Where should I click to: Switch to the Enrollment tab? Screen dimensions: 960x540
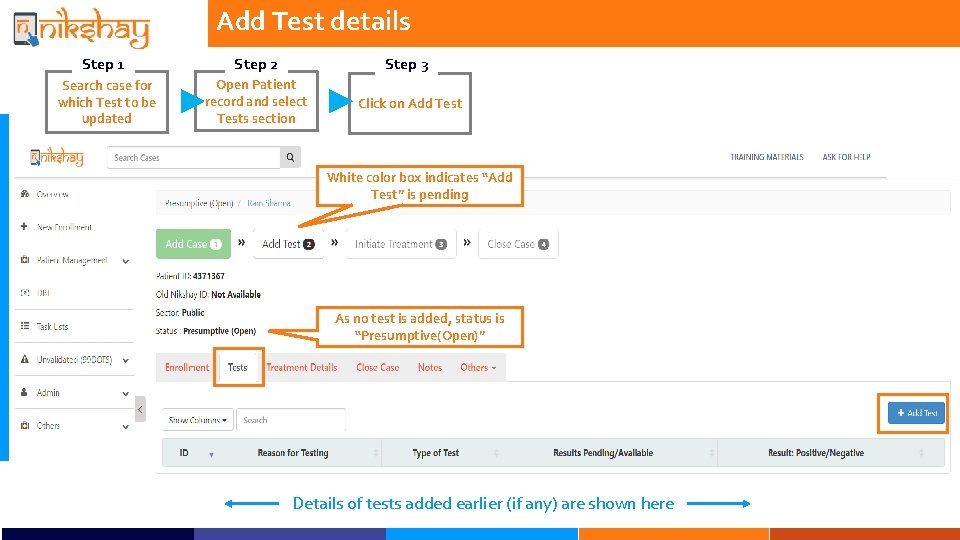(x=187, y=367)
